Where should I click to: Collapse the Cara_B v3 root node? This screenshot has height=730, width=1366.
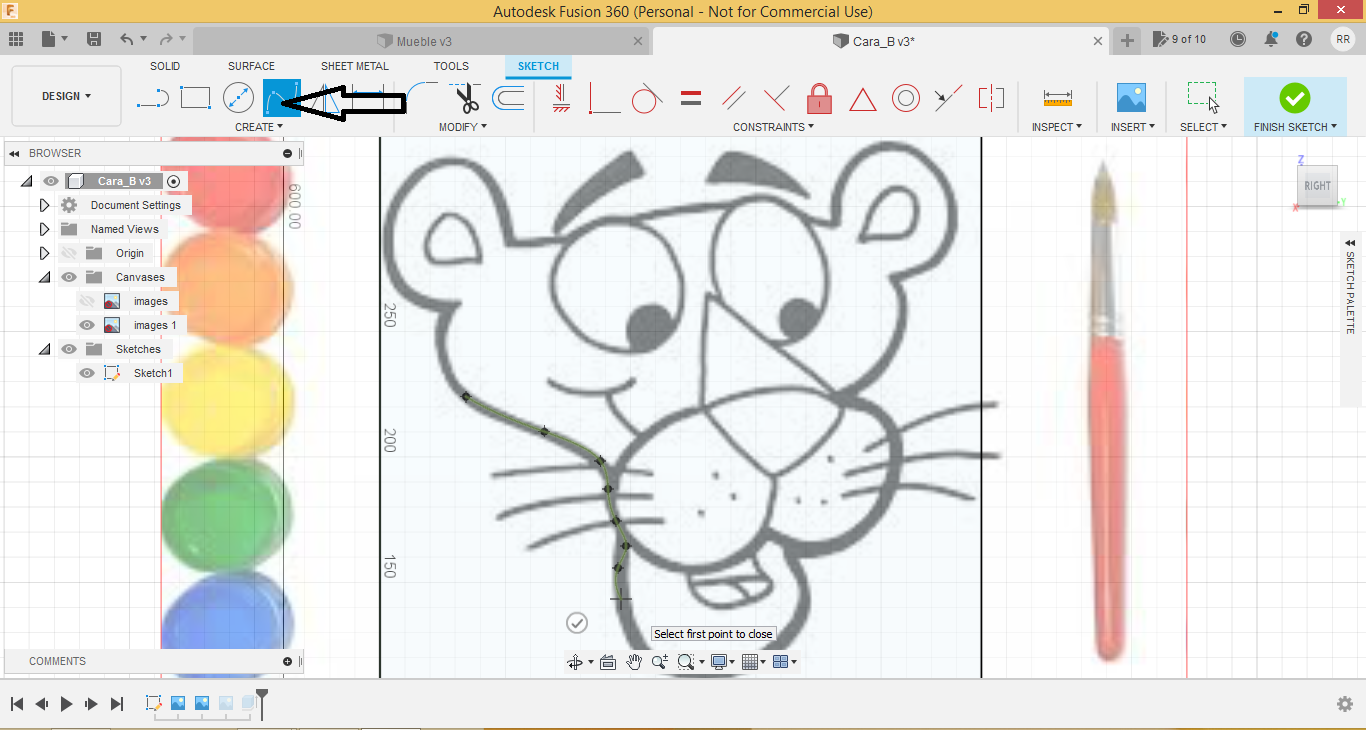[x=25, y=181]
